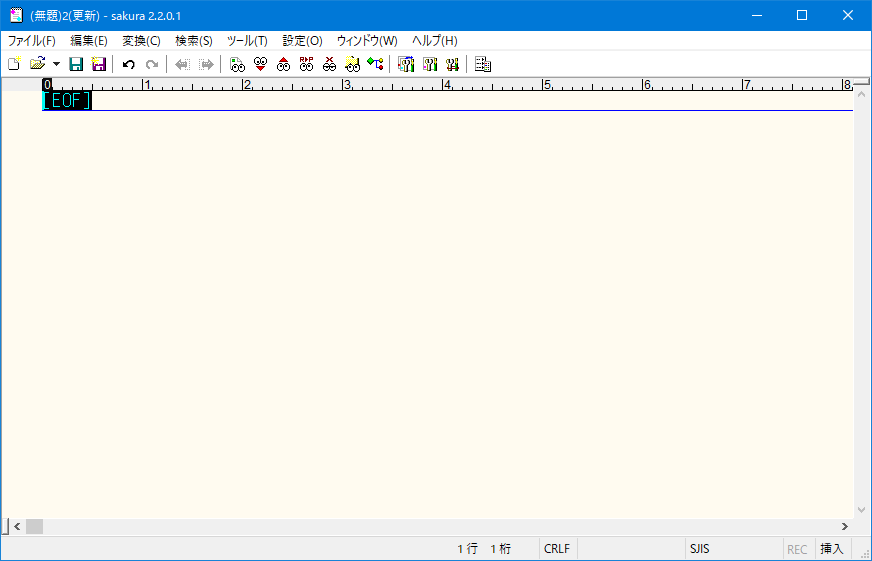Undo the last edit
Image resolution: width=872 pixels, height=561 pixels.
tap(129, 64)
